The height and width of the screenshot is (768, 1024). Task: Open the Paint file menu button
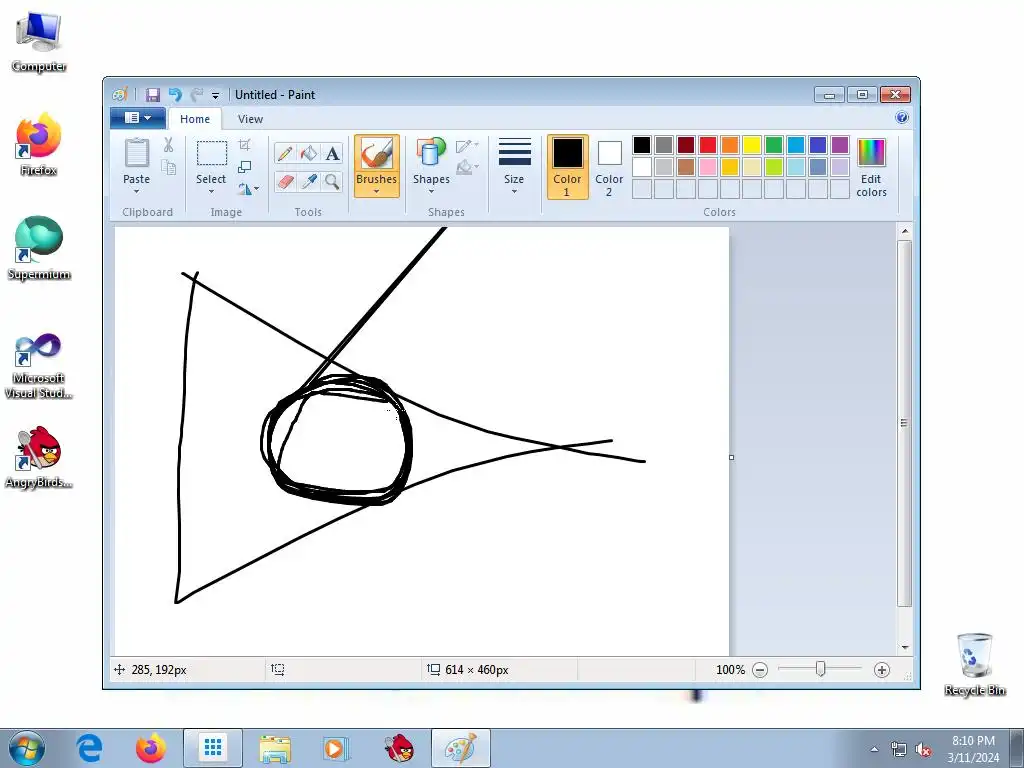(138, 118)
